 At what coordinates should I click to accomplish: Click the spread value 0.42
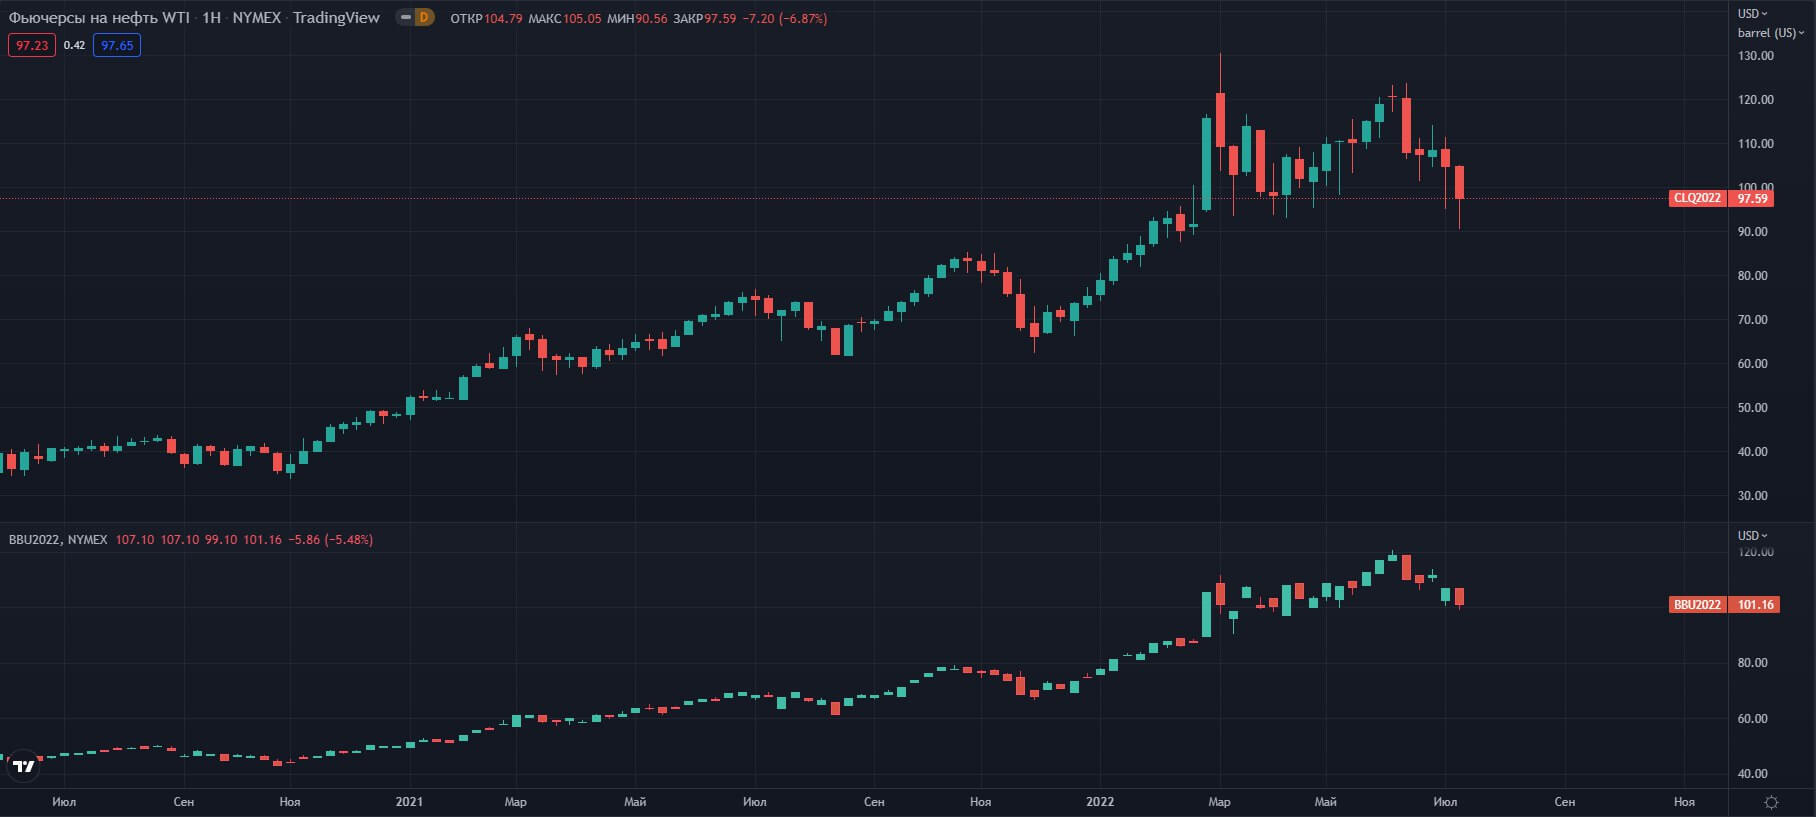pyautogui.click(x=74, y=45)
